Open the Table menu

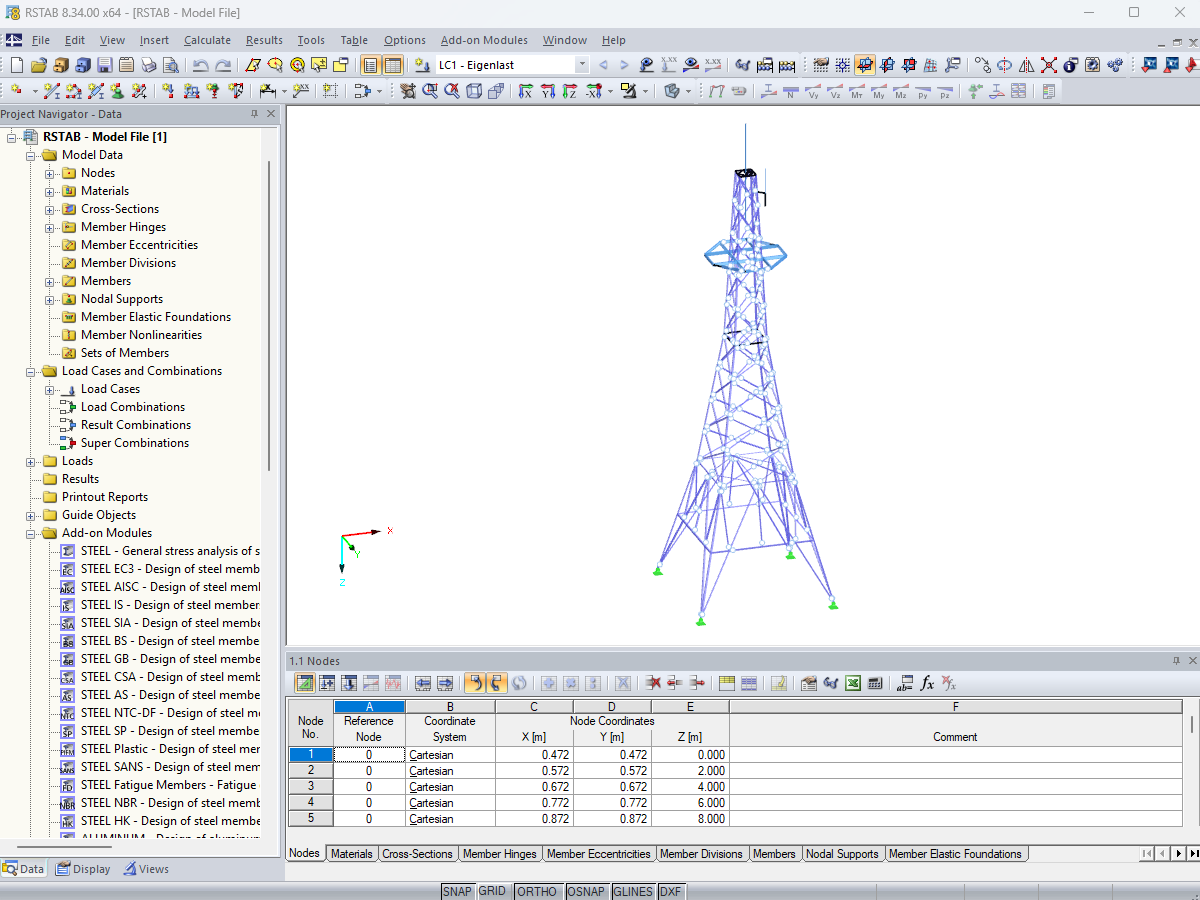(x=354, y=40)
